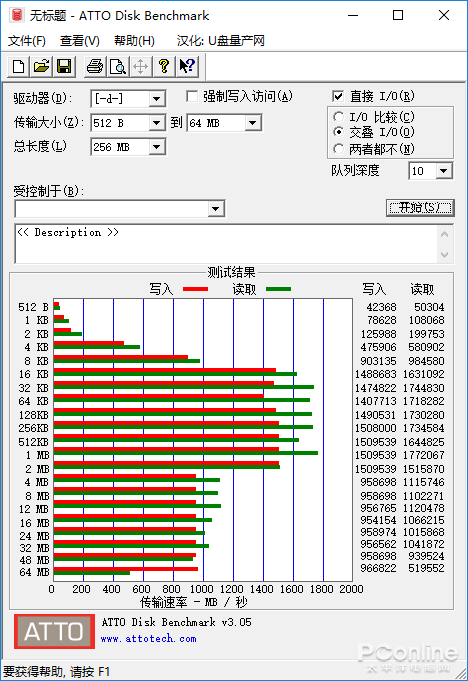The height and width of the screenshot is (681, 468).
Task: Select the 交叠 I/O(O) radio button
Action: point(338,132)
